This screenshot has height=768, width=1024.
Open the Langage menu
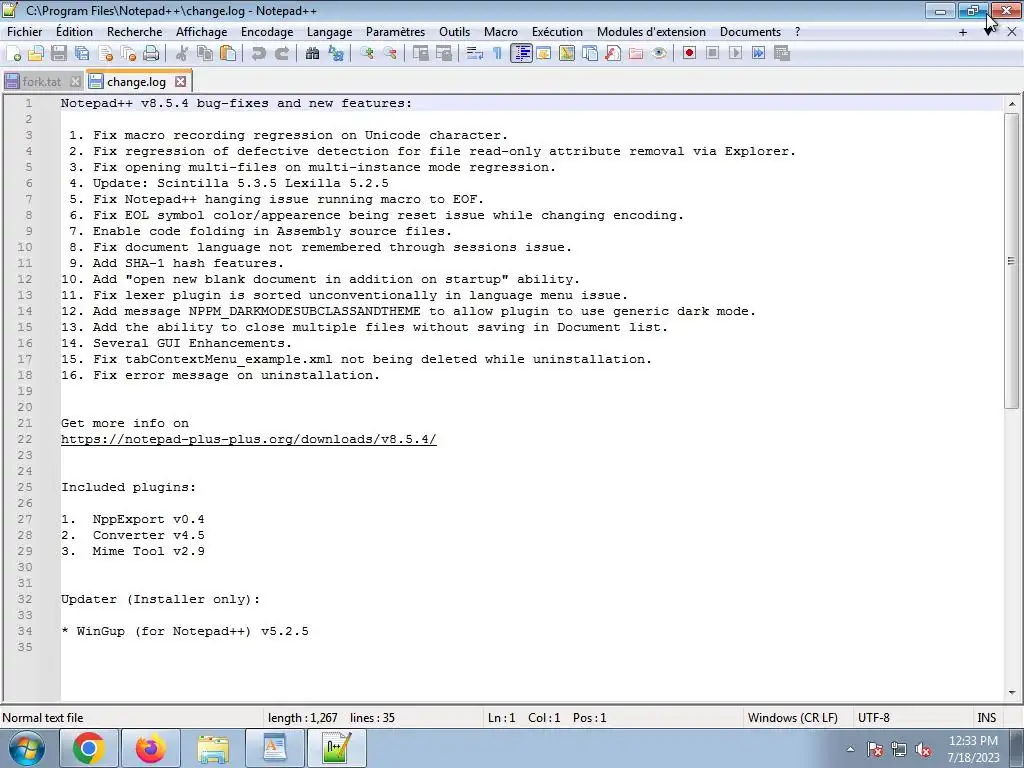(x=329, y=32)
